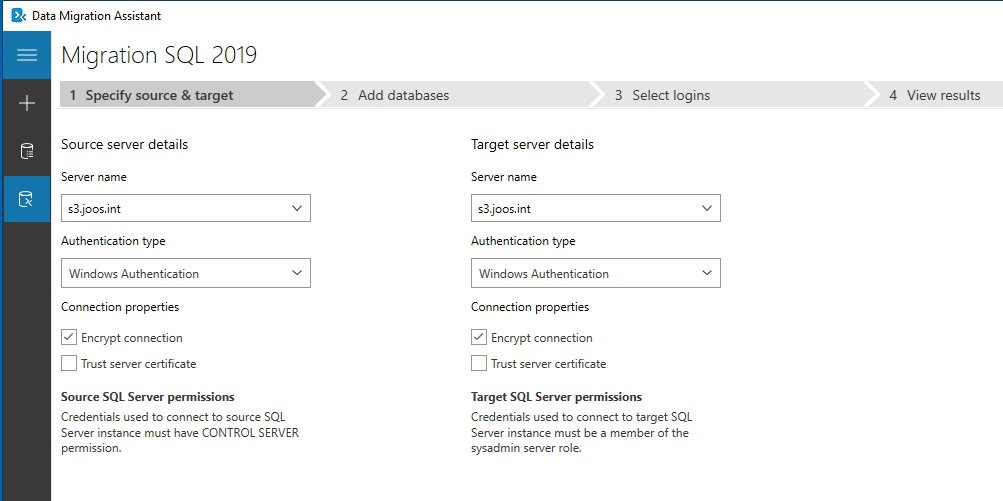The image size is (1003, 501).
Task: Enable source Trust server certificate
Action: click(69, 364)
